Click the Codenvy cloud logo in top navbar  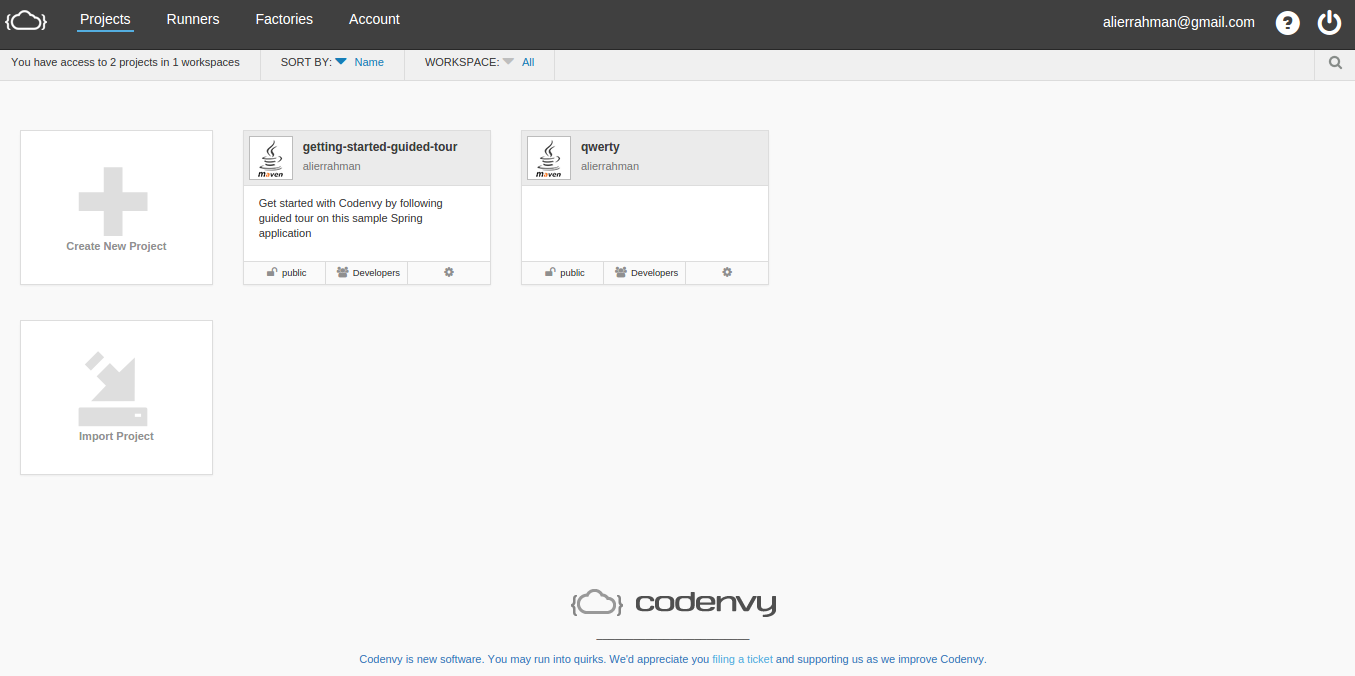point(25,20)
